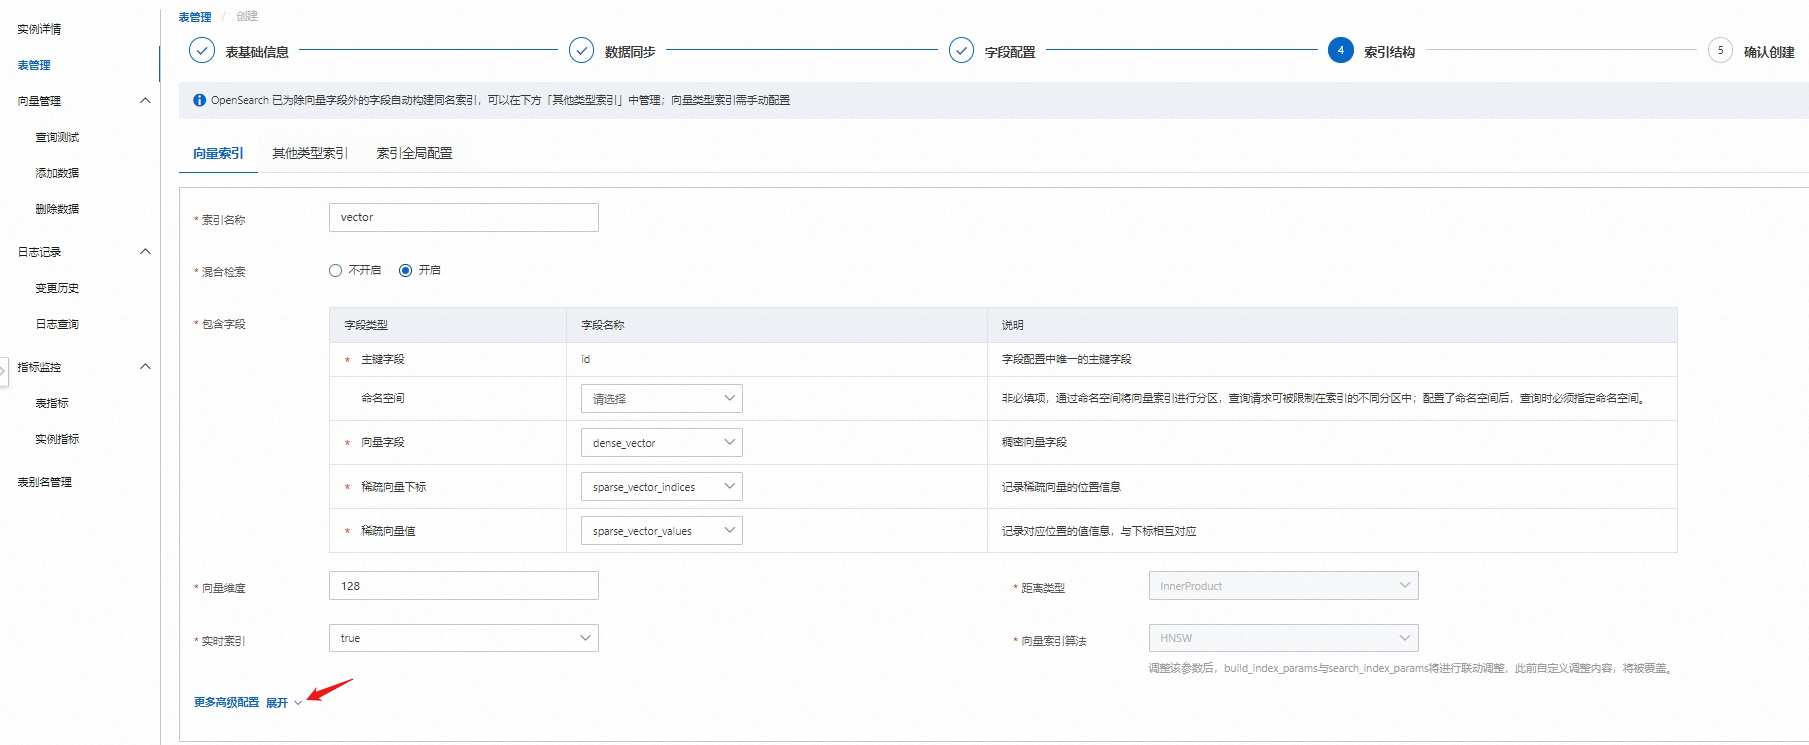
Task: Switch to the 索引全局配置 tab
Action: [x=415, y=153]
